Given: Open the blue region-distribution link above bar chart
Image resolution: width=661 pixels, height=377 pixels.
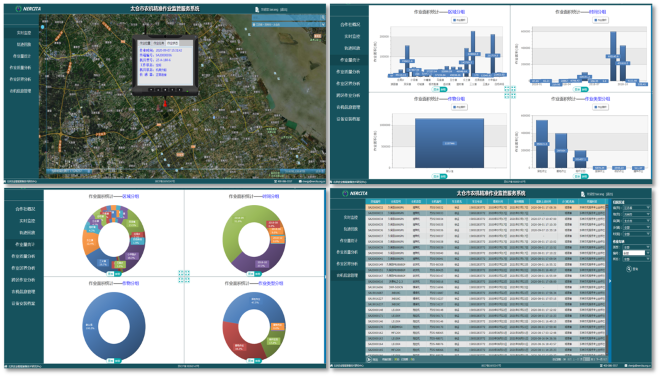Looking at the screenshot, I should pyautogui.click(x=456, y=12).
